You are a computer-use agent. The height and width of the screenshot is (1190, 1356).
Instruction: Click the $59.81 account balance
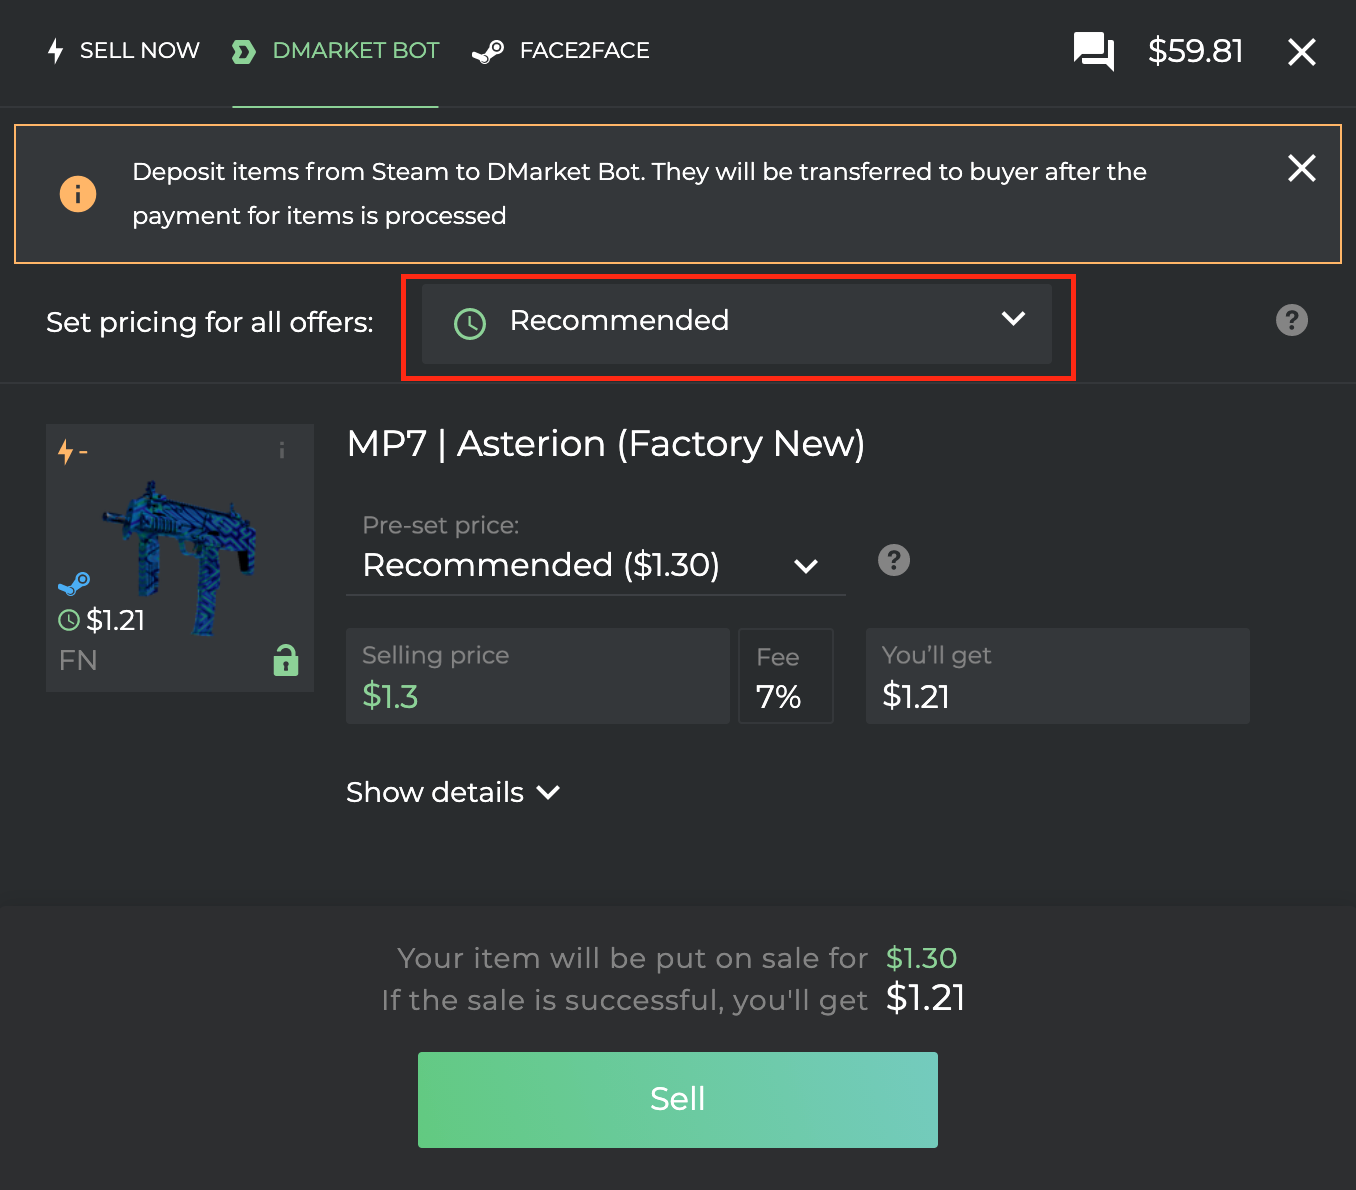tap(1195, 51)
